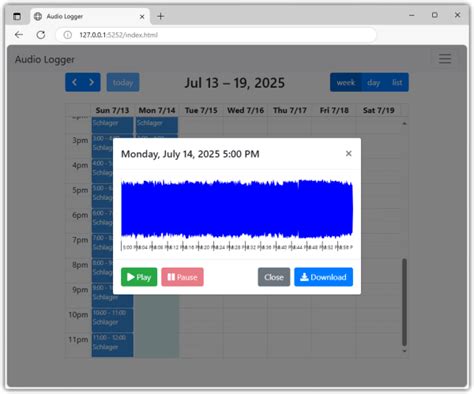Open the Audio Logger home link

45,59
